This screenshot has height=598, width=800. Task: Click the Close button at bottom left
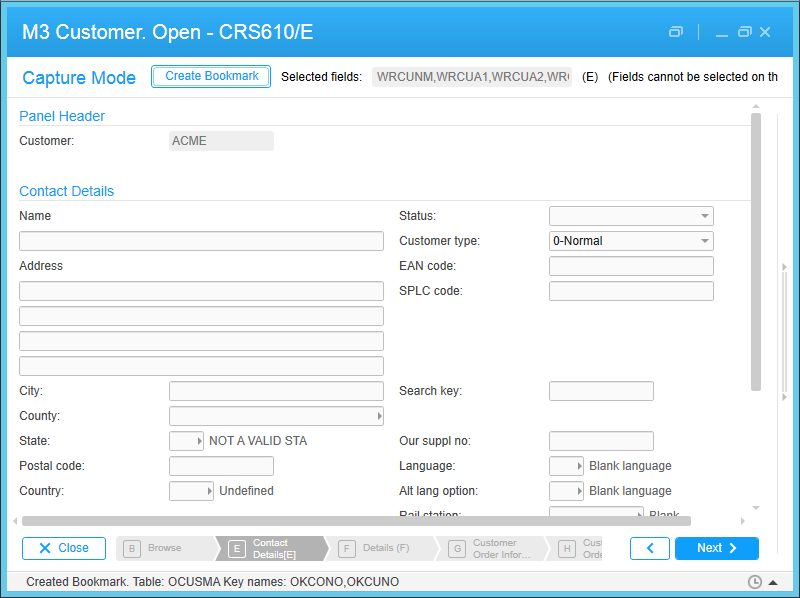pyautogui.click(x=64, y=548)
